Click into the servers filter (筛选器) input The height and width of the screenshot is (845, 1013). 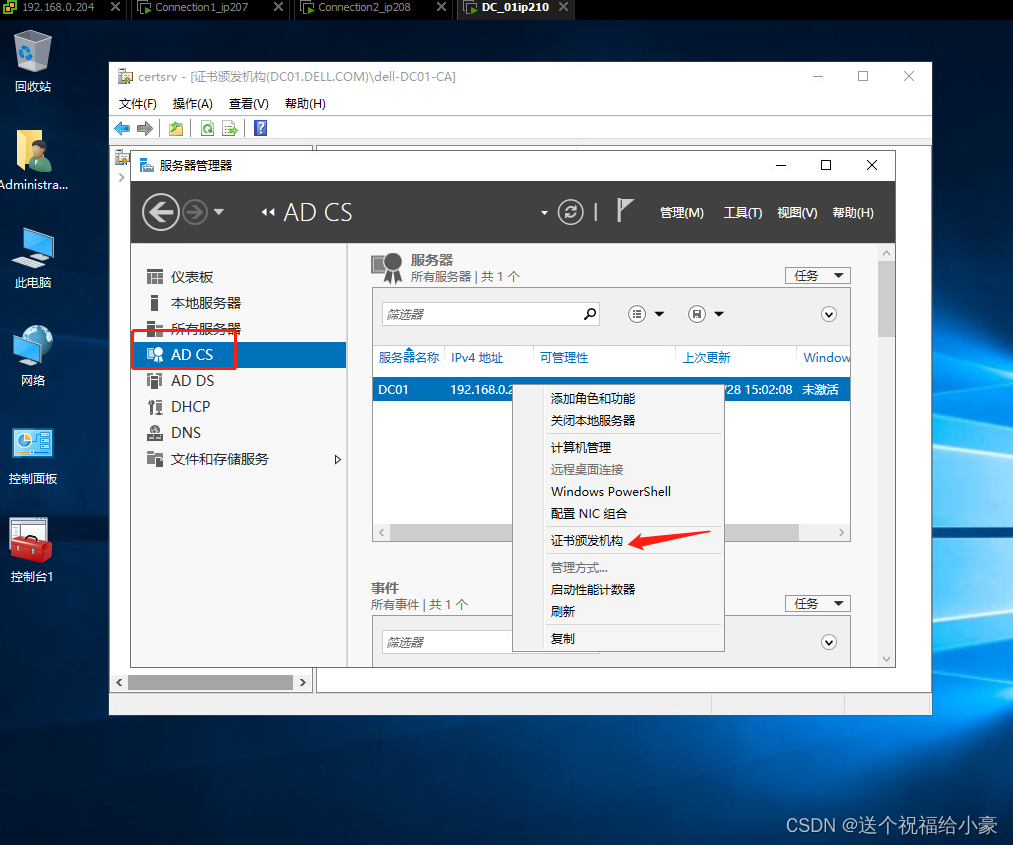[481, 314]
